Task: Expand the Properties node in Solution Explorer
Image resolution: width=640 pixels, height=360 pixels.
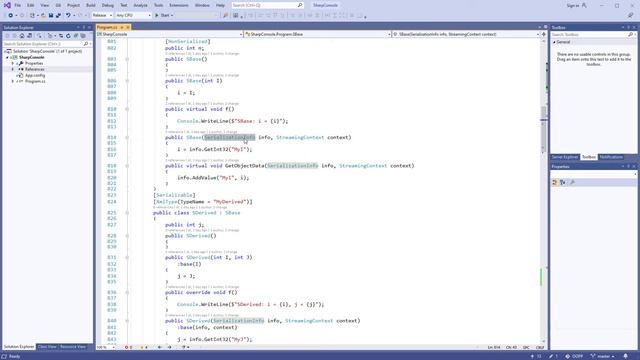Action: click(x=13, y=63)
